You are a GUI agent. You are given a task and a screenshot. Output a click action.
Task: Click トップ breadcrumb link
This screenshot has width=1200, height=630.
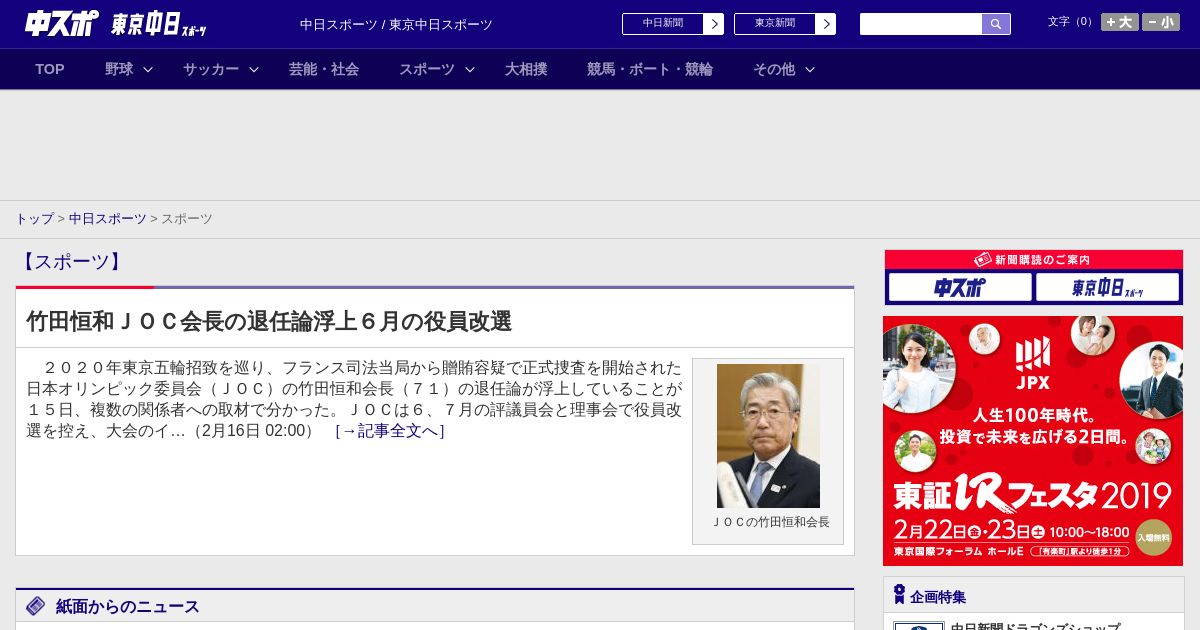(34, 219)
